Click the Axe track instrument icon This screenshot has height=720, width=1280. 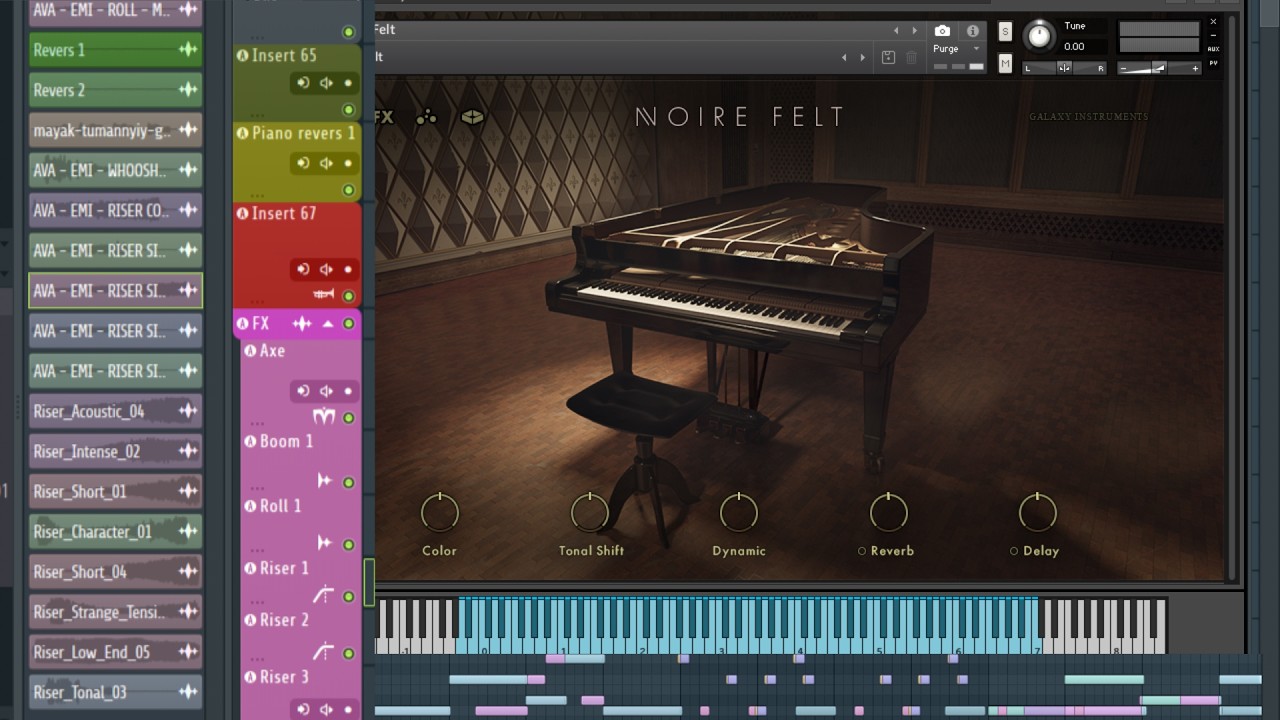click(324, 417)
